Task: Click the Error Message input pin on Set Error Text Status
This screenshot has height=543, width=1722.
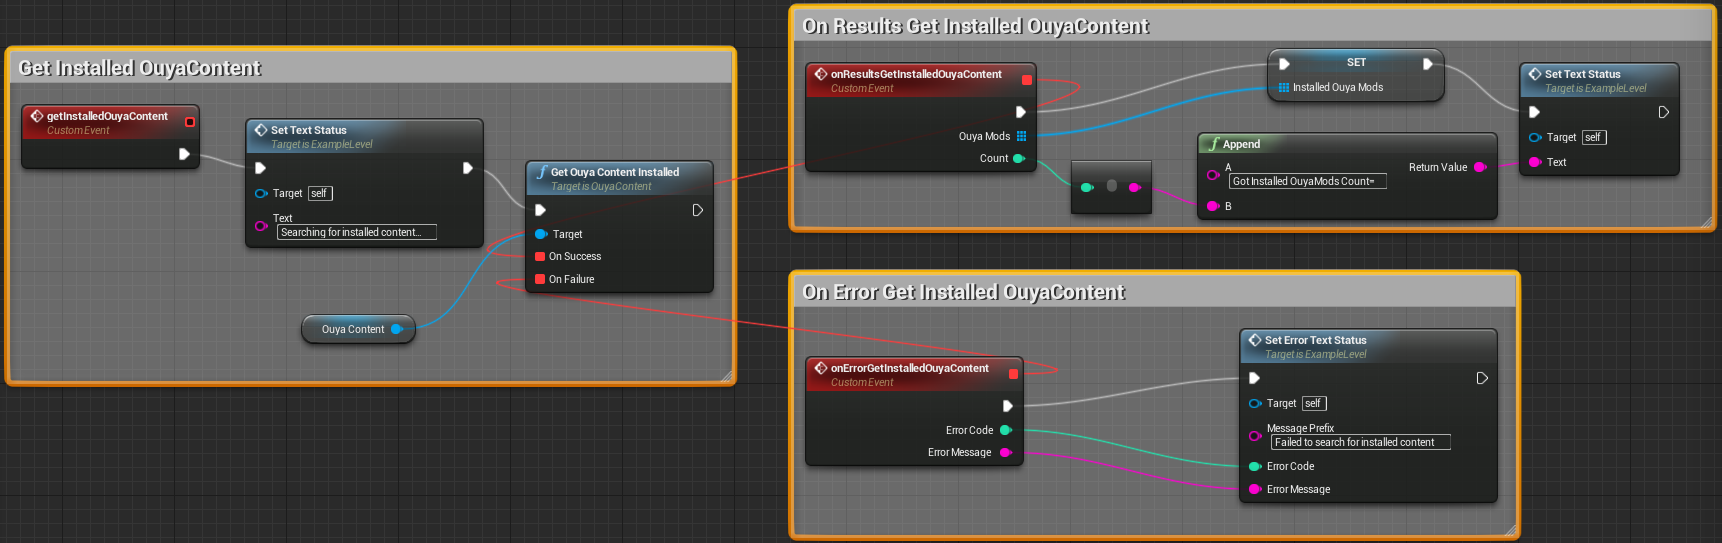Action: (x=1255, y=489)
